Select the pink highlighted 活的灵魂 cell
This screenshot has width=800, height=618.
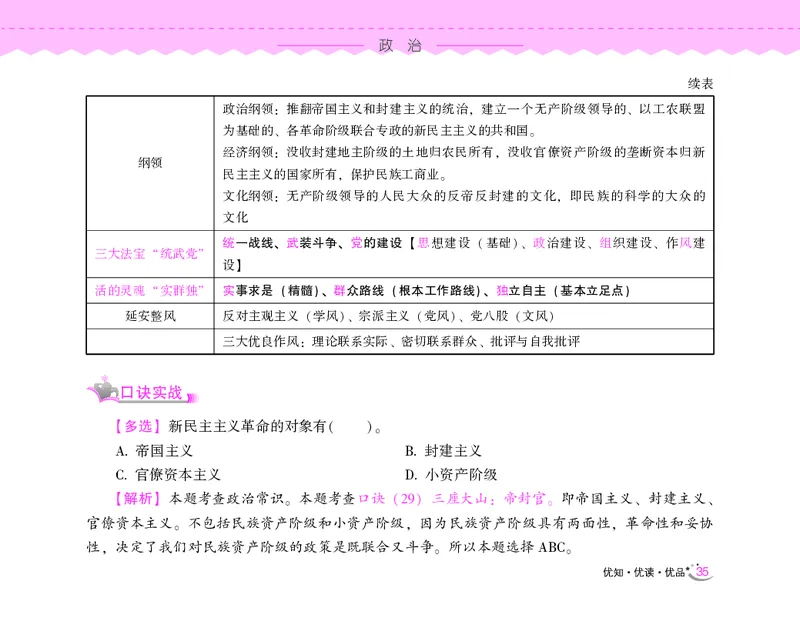pos(151,290)
